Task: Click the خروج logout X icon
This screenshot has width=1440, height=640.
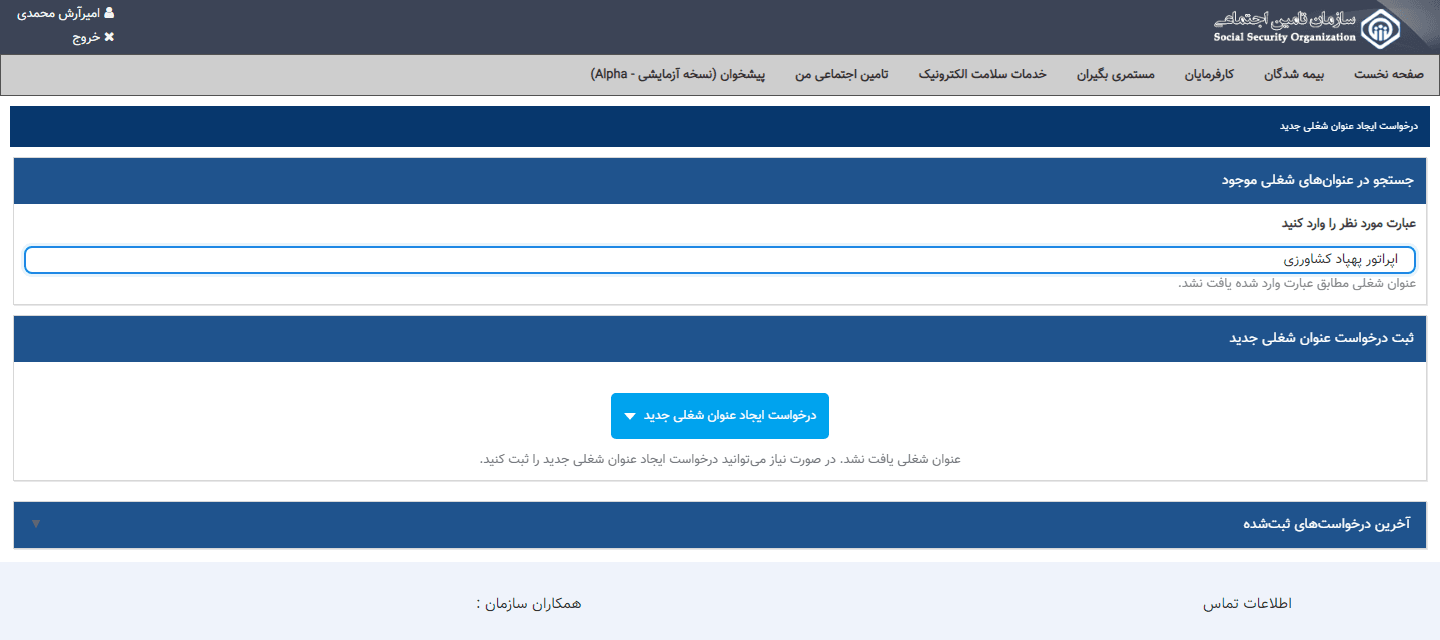Action: (109, 37)
